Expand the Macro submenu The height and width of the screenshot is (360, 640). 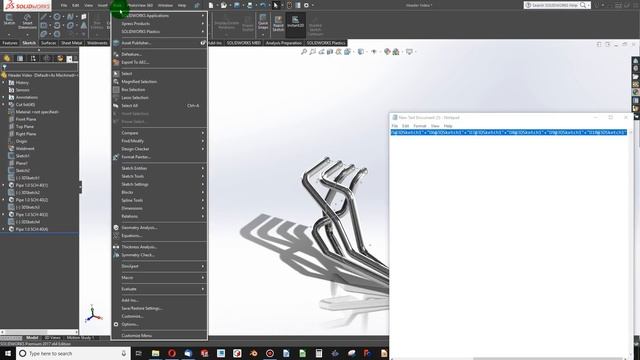click(159, 278)
